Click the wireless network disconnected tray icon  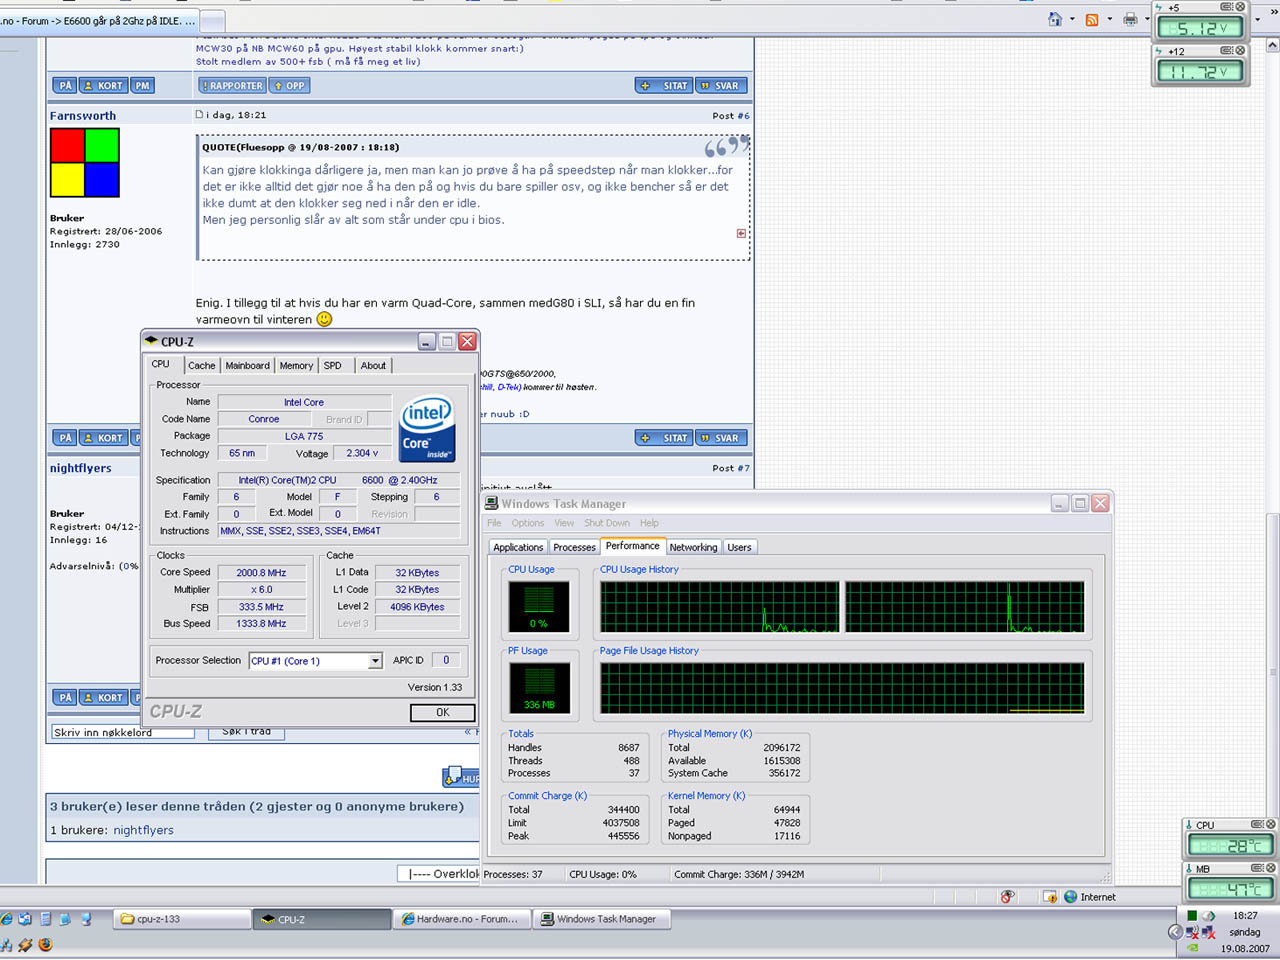1192,932
